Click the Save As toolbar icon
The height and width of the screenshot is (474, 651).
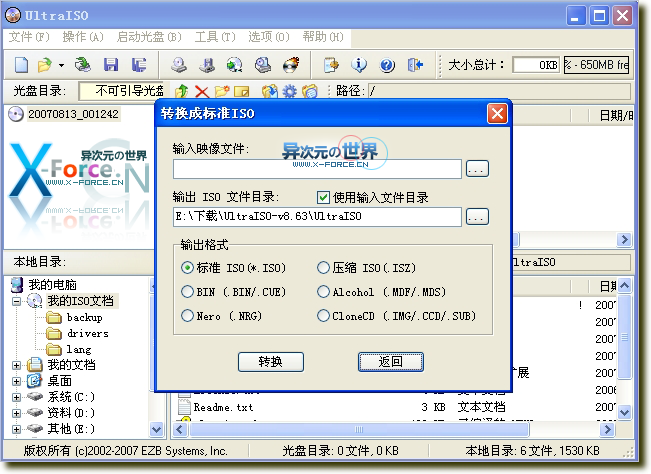click(139, 65)
